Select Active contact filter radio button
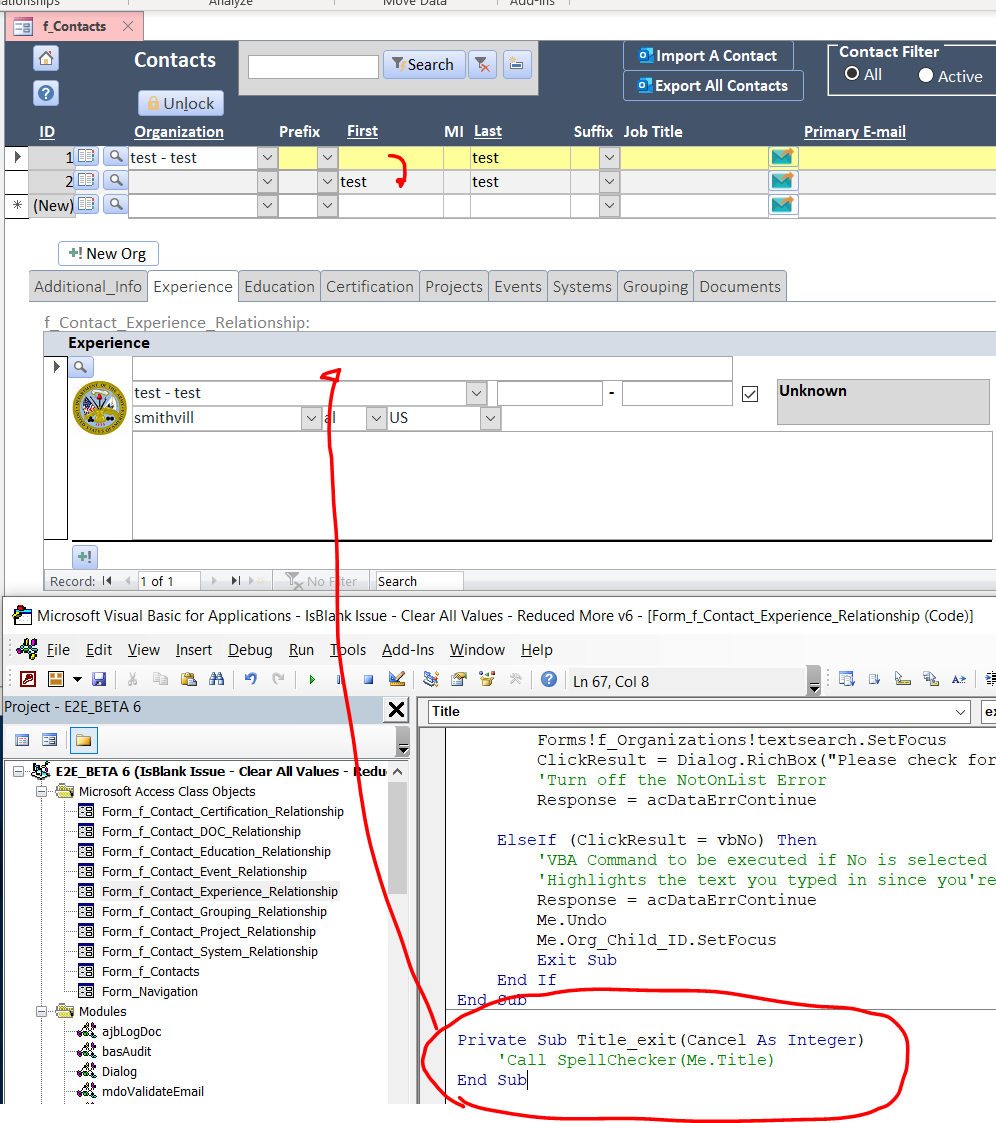 (x=926, y=75)
